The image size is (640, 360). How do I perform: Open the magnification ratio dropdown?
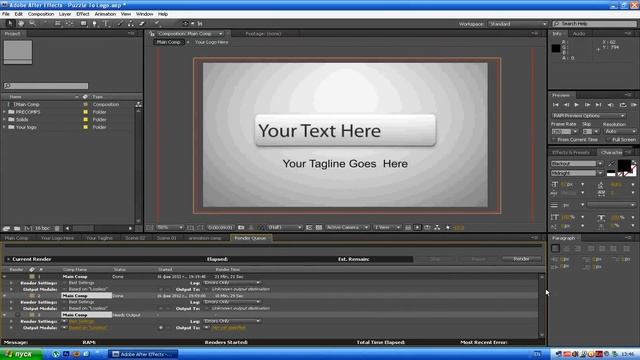pos(170,227)
